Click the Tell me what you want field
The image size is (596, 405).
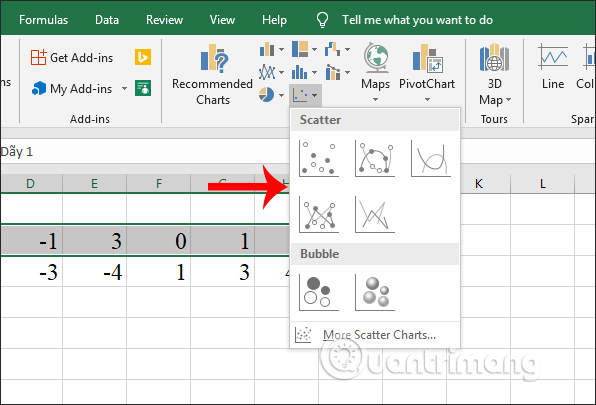pyautogui.click(x=417, y=20)
